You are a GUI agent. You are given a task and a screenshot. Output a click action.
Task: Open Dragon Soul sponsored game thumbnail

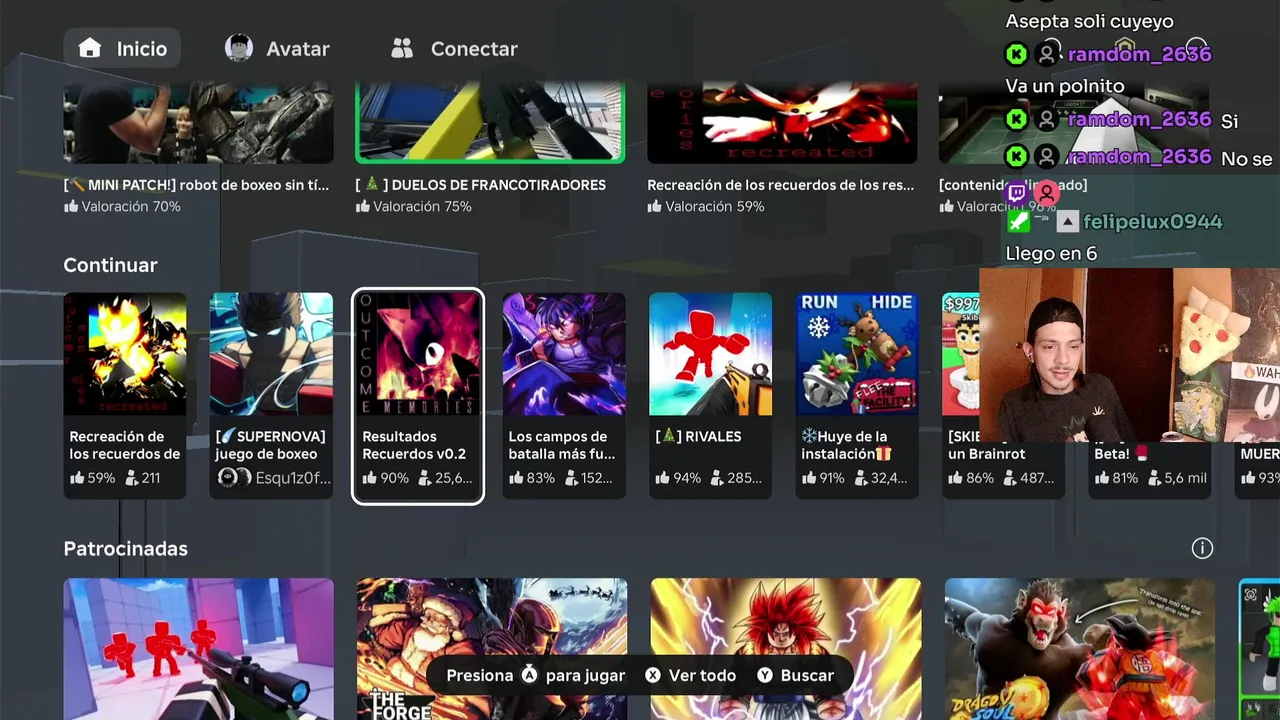1080,649
